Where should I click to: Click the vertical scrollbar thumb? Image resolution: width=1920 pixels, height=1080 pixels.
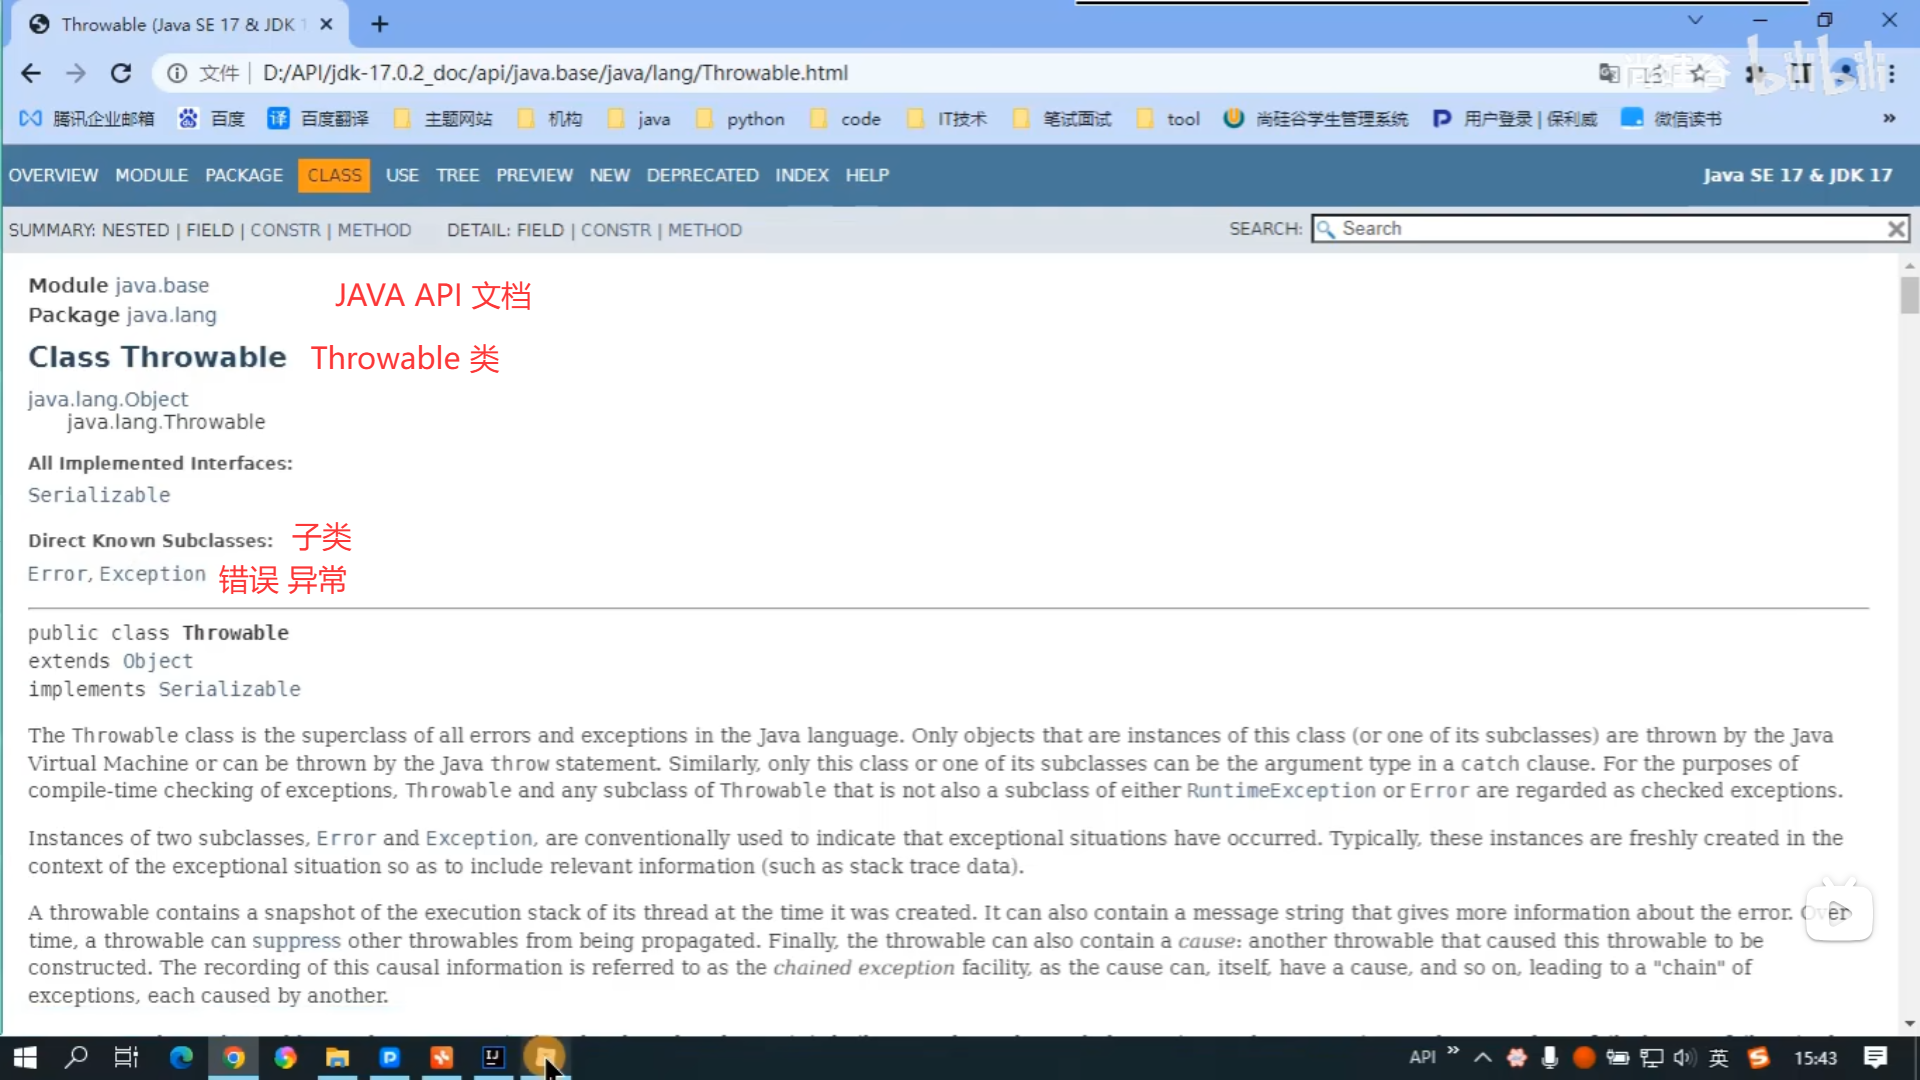[1909, 295]
